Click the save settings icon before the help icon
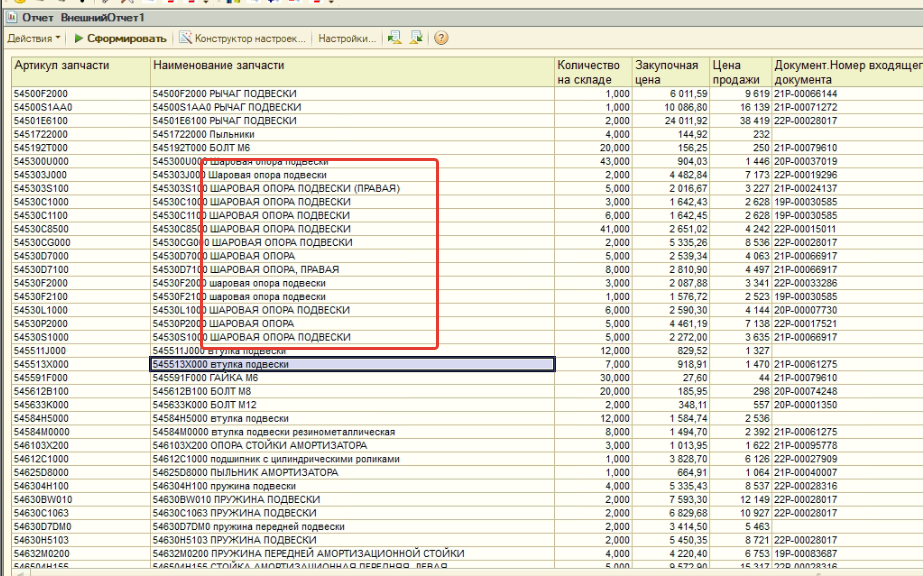 pyautogui.click(x=416, y=38)
